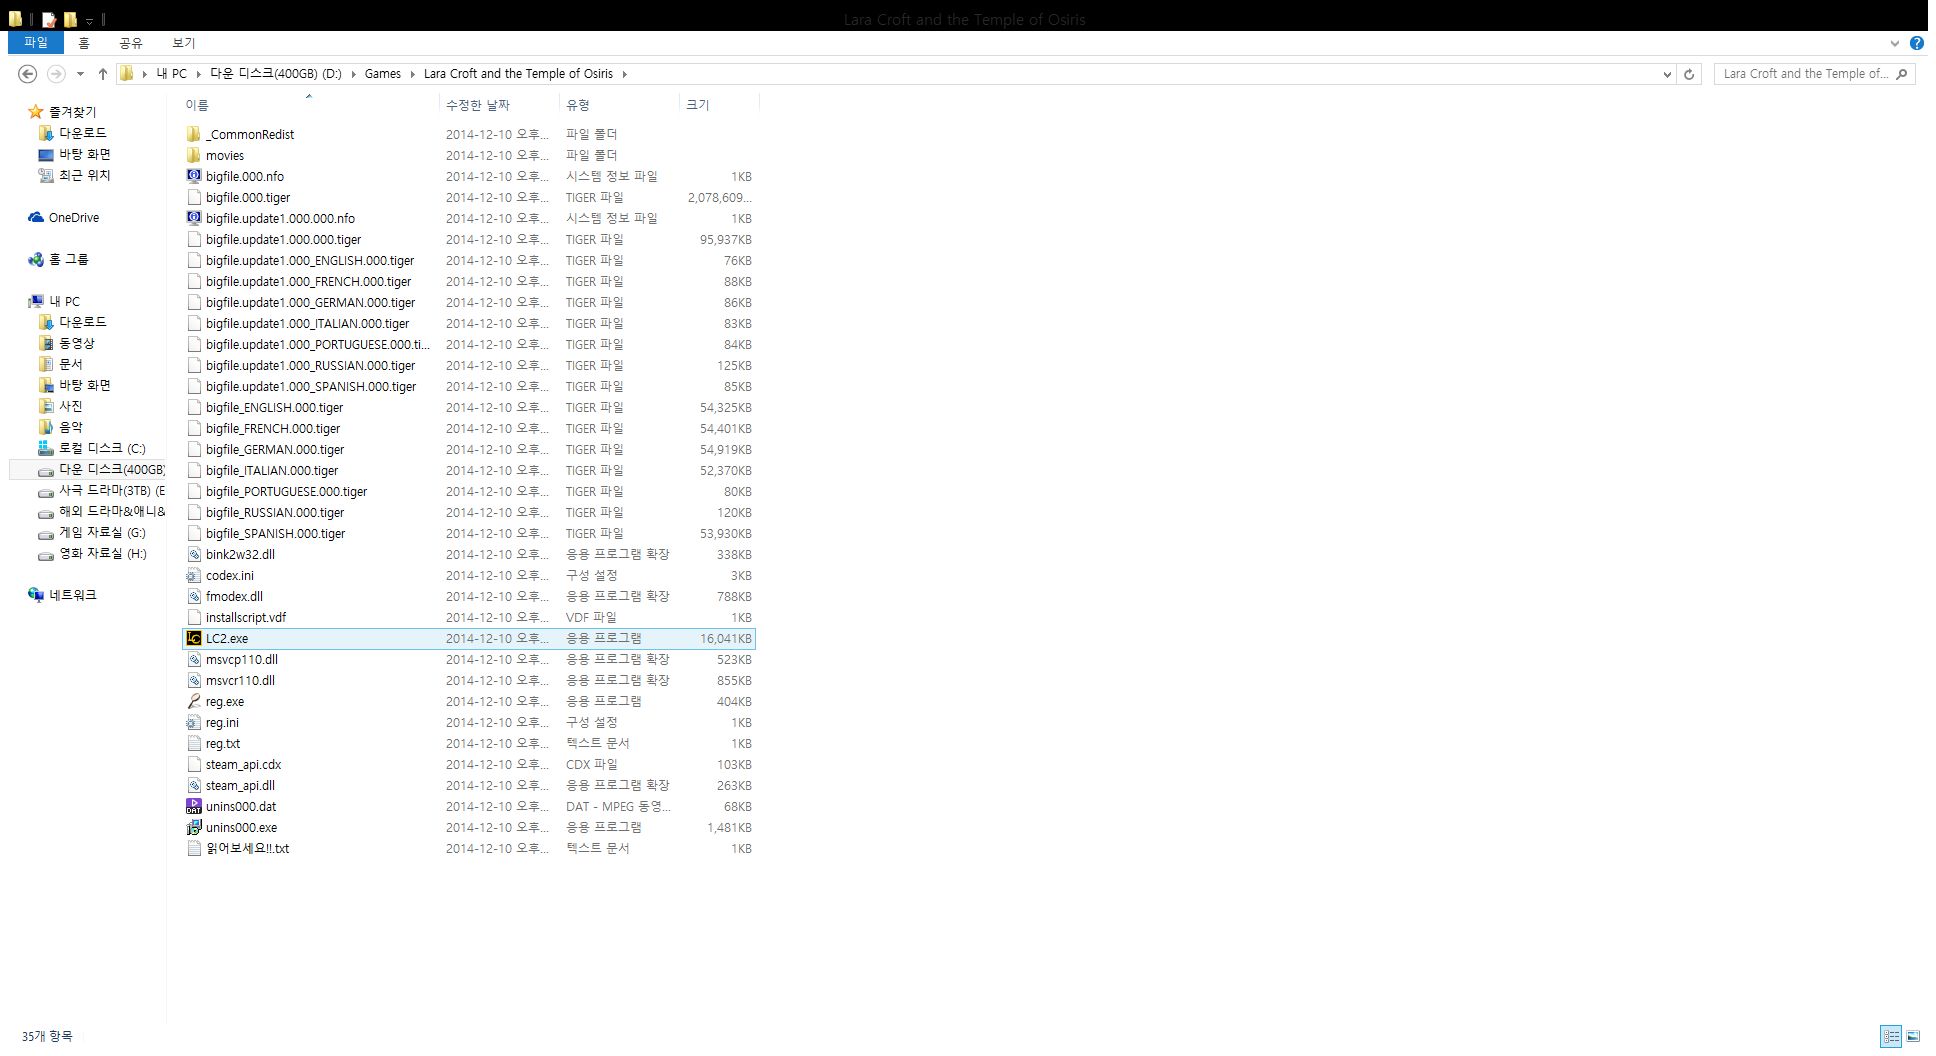Click the unins000.dat file icon
Viewport: 1936px width, 1056px height.
(194, 806)
